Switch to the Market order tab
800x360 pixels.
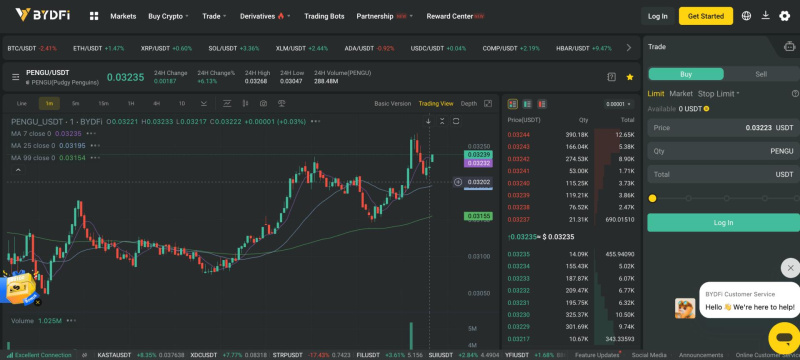coord(681,94)
